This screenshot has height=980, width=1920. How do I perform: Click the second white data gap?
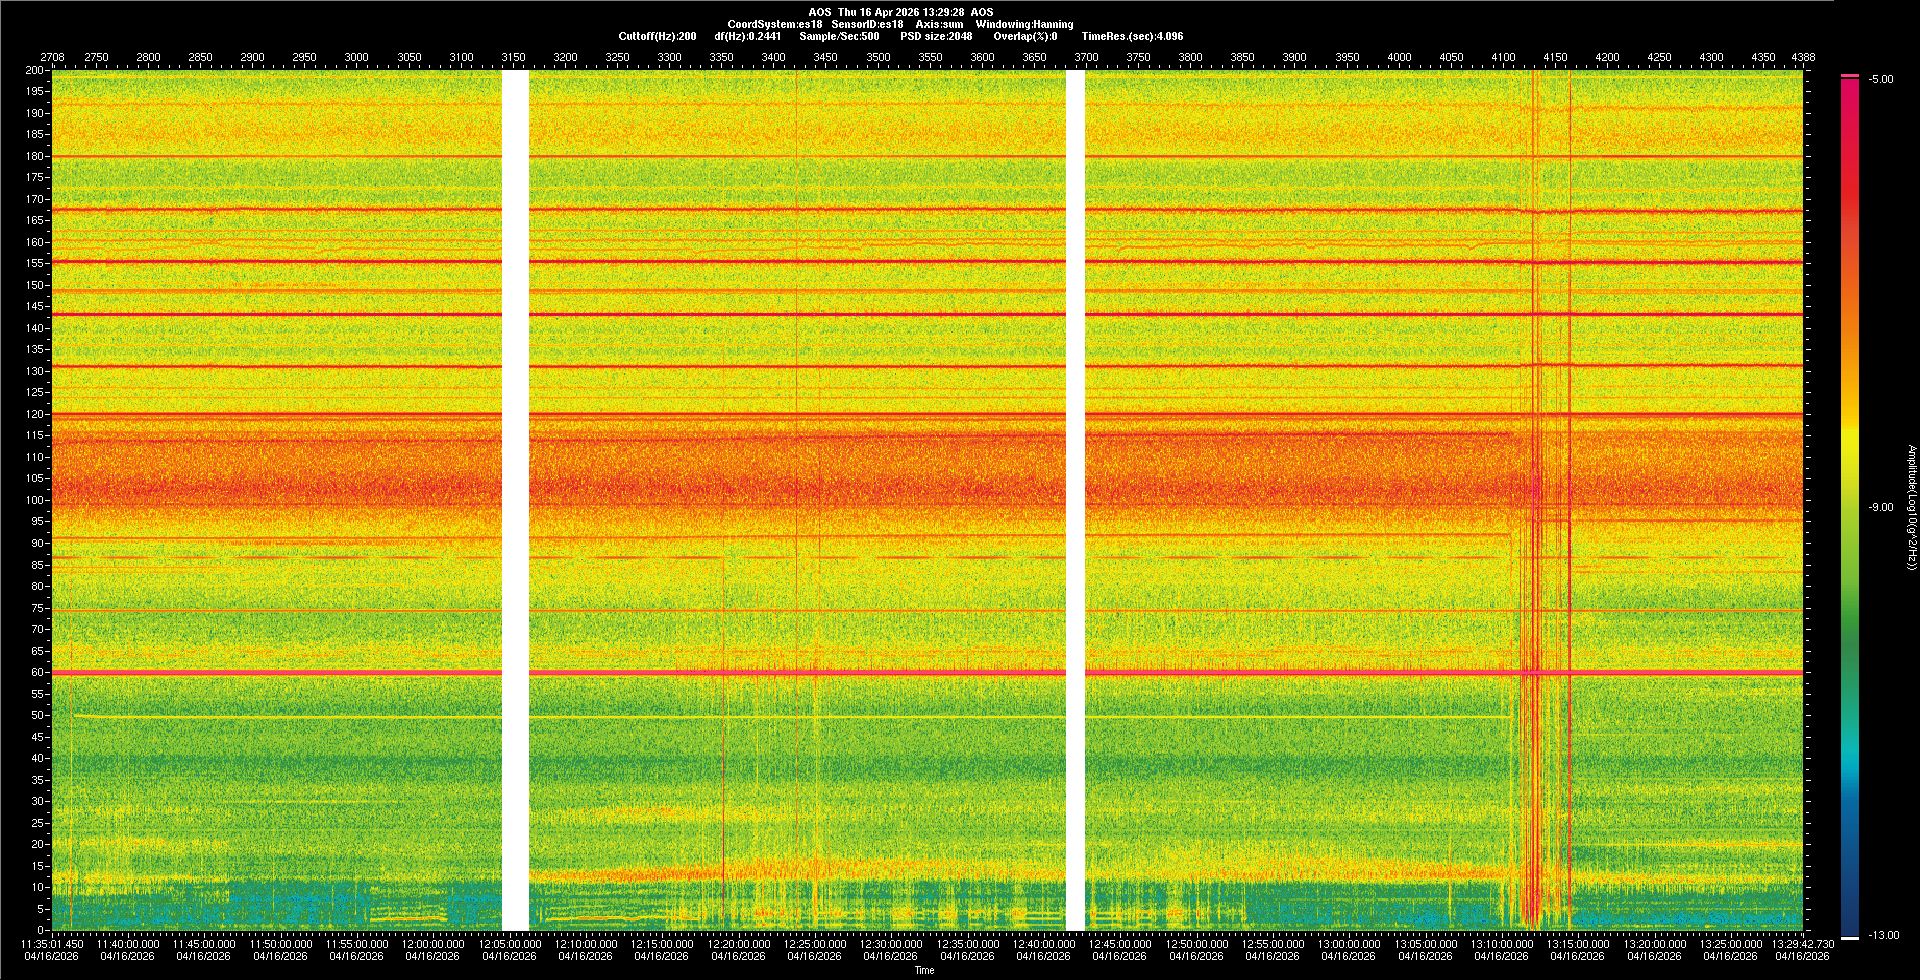(1075, 500)
